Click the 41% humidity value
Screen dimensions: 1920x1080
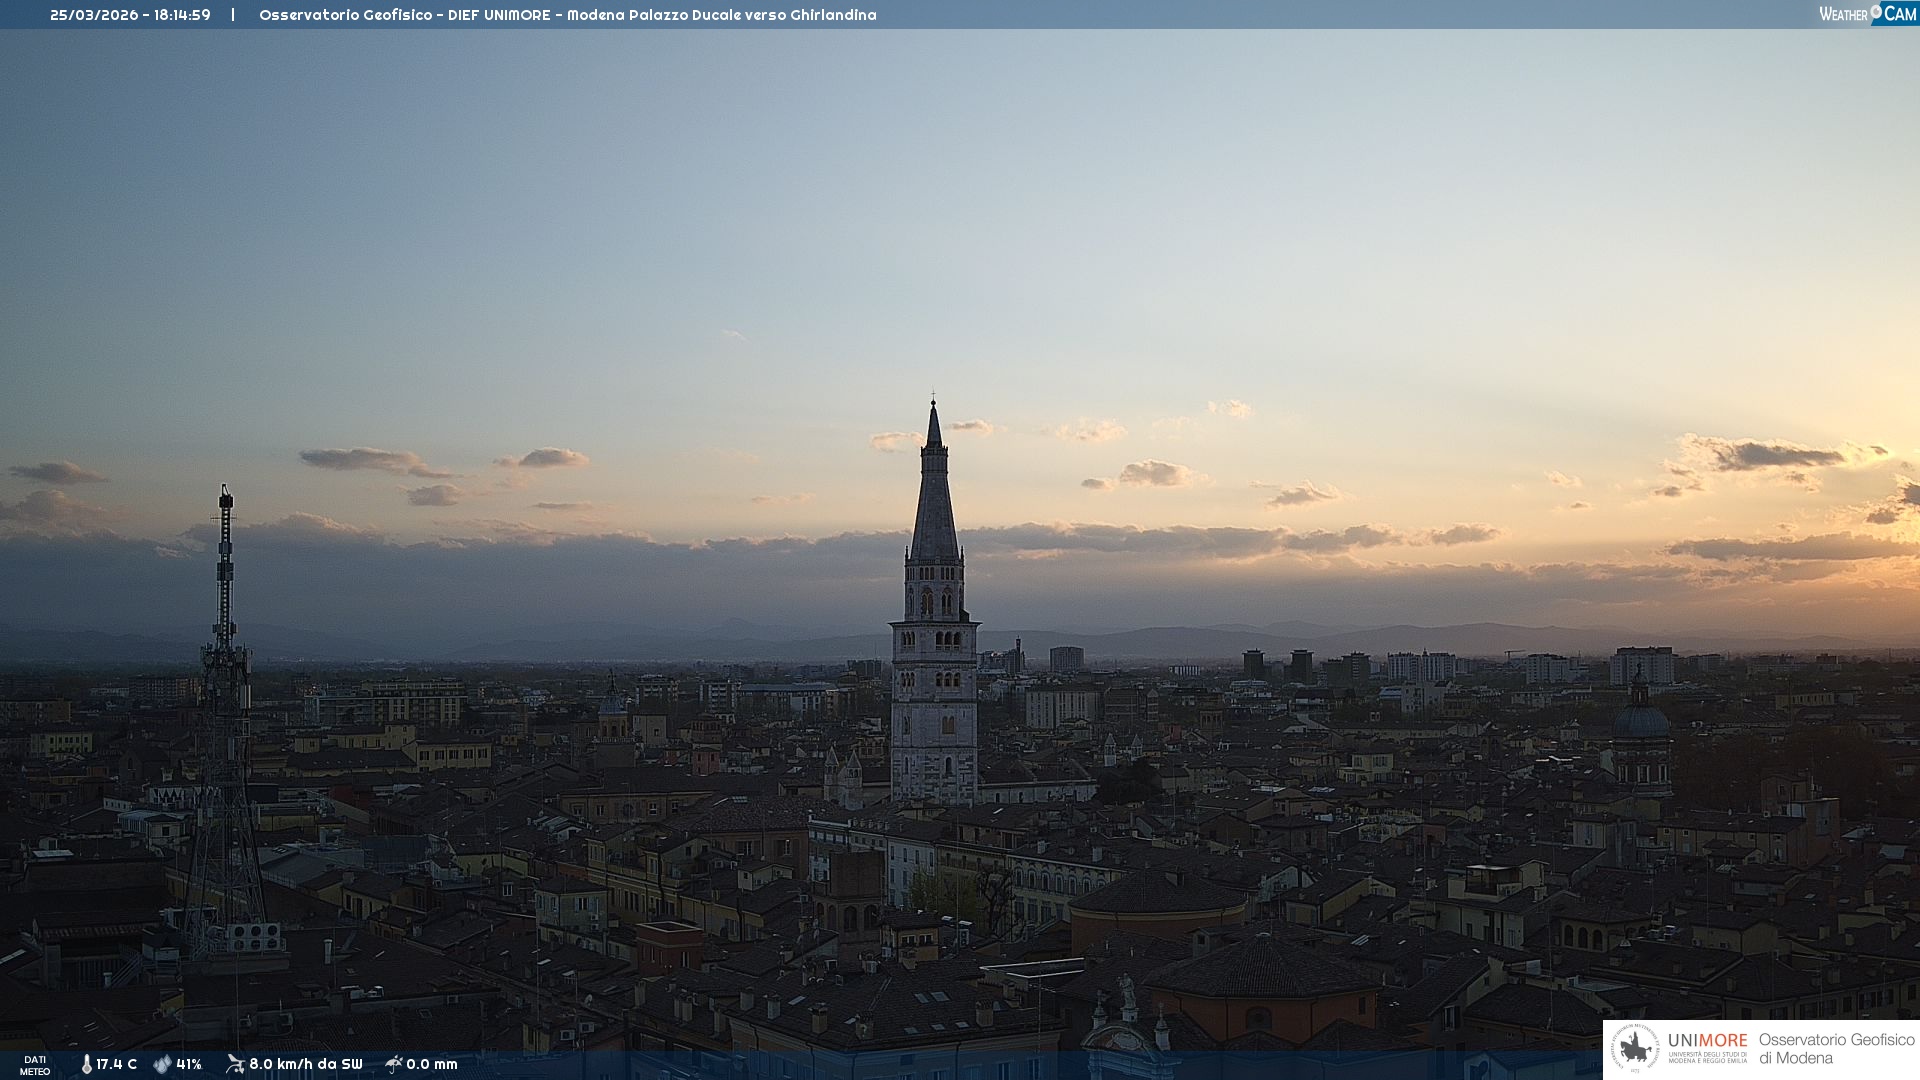pos(189,1064)
